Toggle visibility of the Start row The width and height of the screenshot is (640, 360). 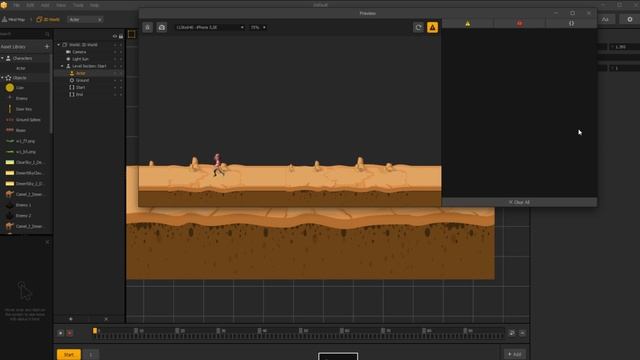pos(115,87)
